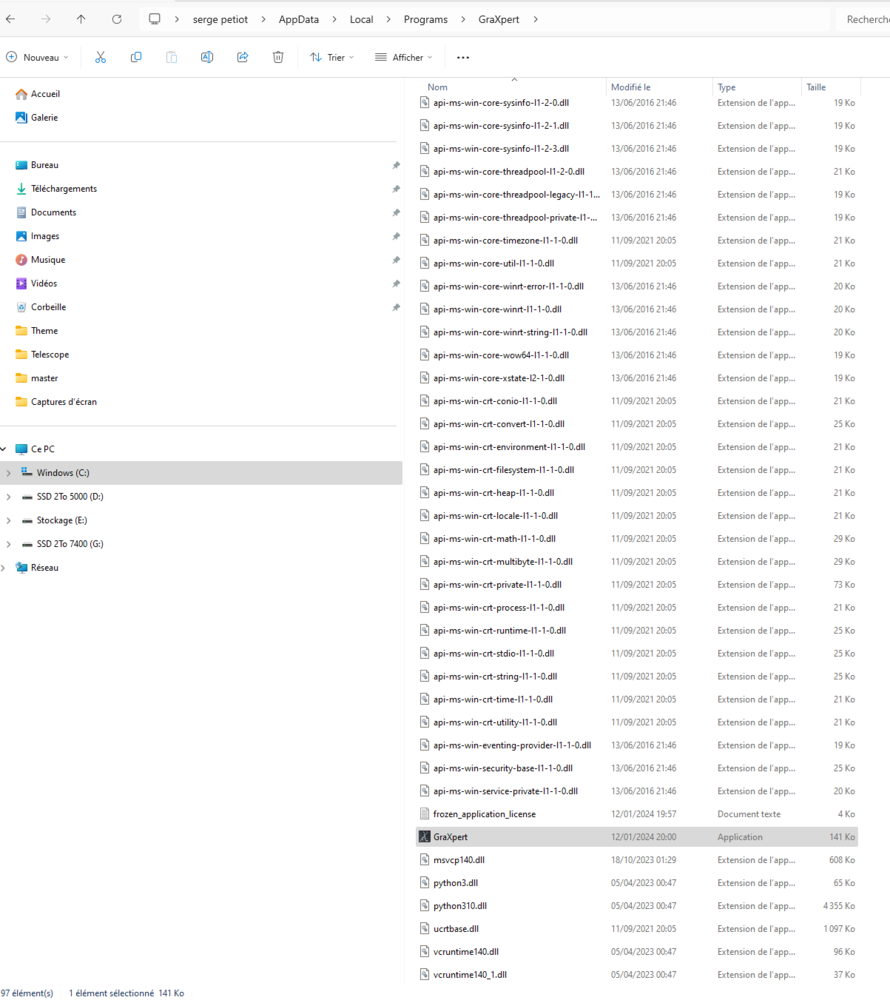Open the Téléchargements folder in the sidebar
This screenshot has height=1000, width=890.
point(66,188)
